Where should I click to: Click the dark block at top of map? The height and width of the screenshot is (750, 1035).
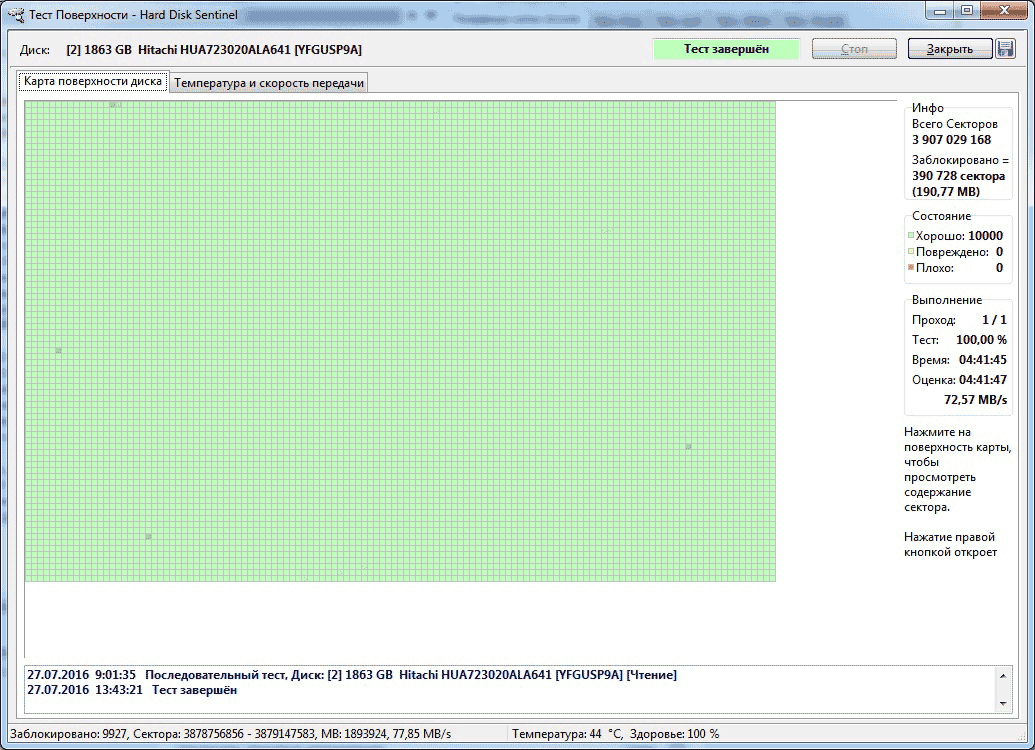[115, 105]
